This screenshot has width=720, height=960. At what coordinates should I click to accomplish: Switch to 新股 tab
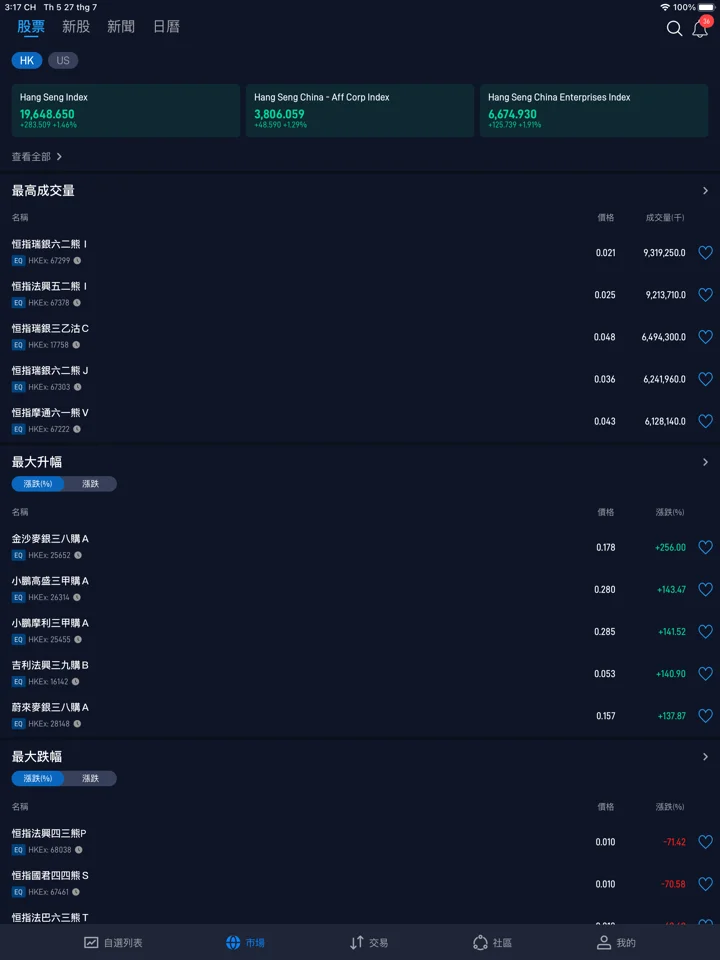coord(76,26)
